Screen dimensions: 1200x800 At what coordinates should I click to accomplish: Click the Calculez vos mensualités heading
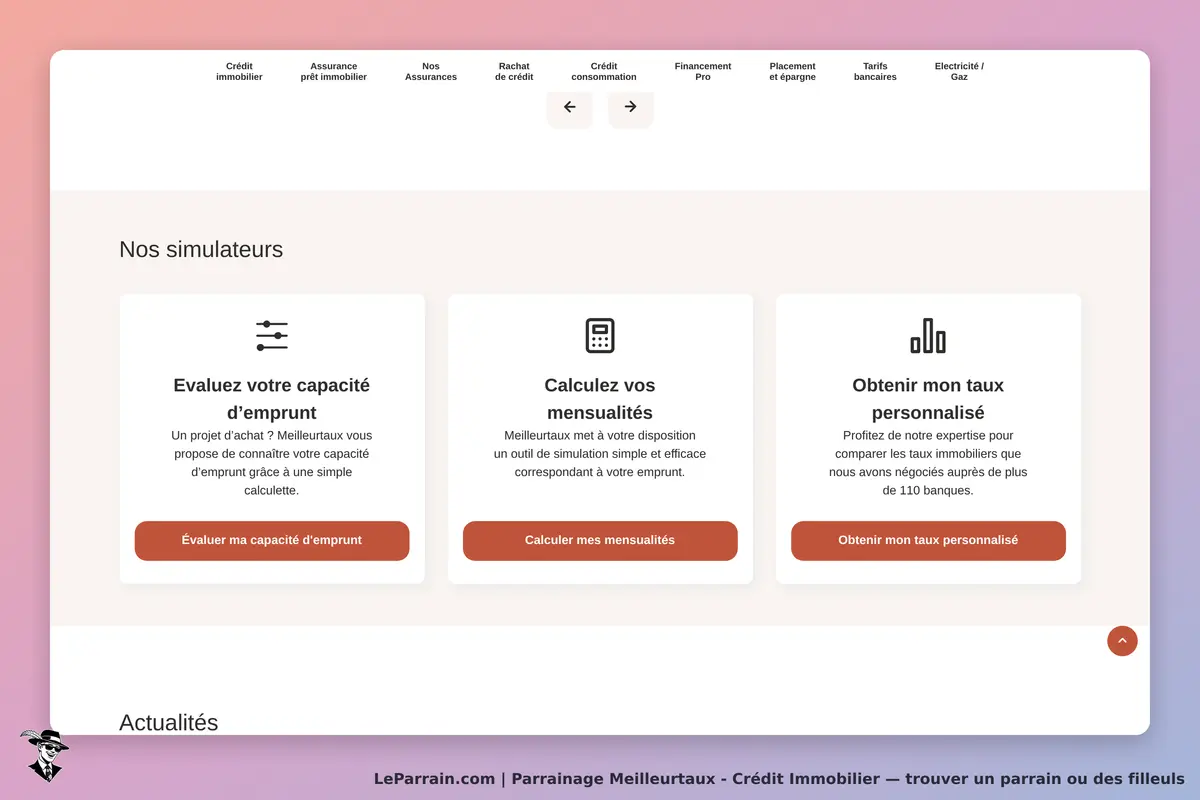pos(600,399)
